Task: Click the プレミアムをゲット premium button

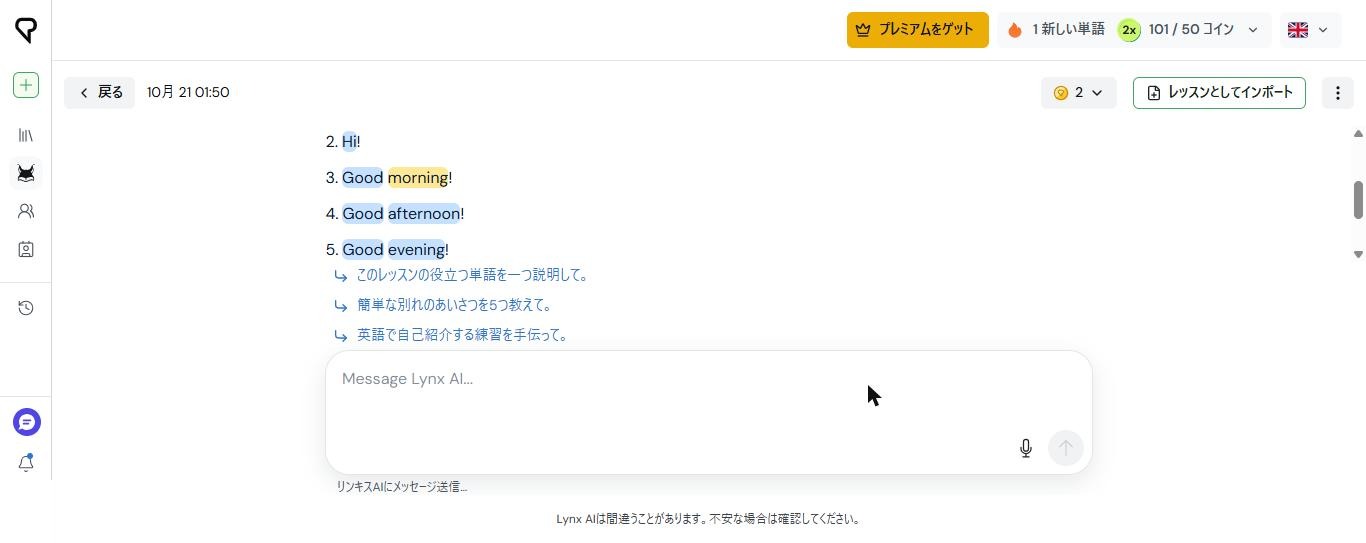Action: click(918, 30)
